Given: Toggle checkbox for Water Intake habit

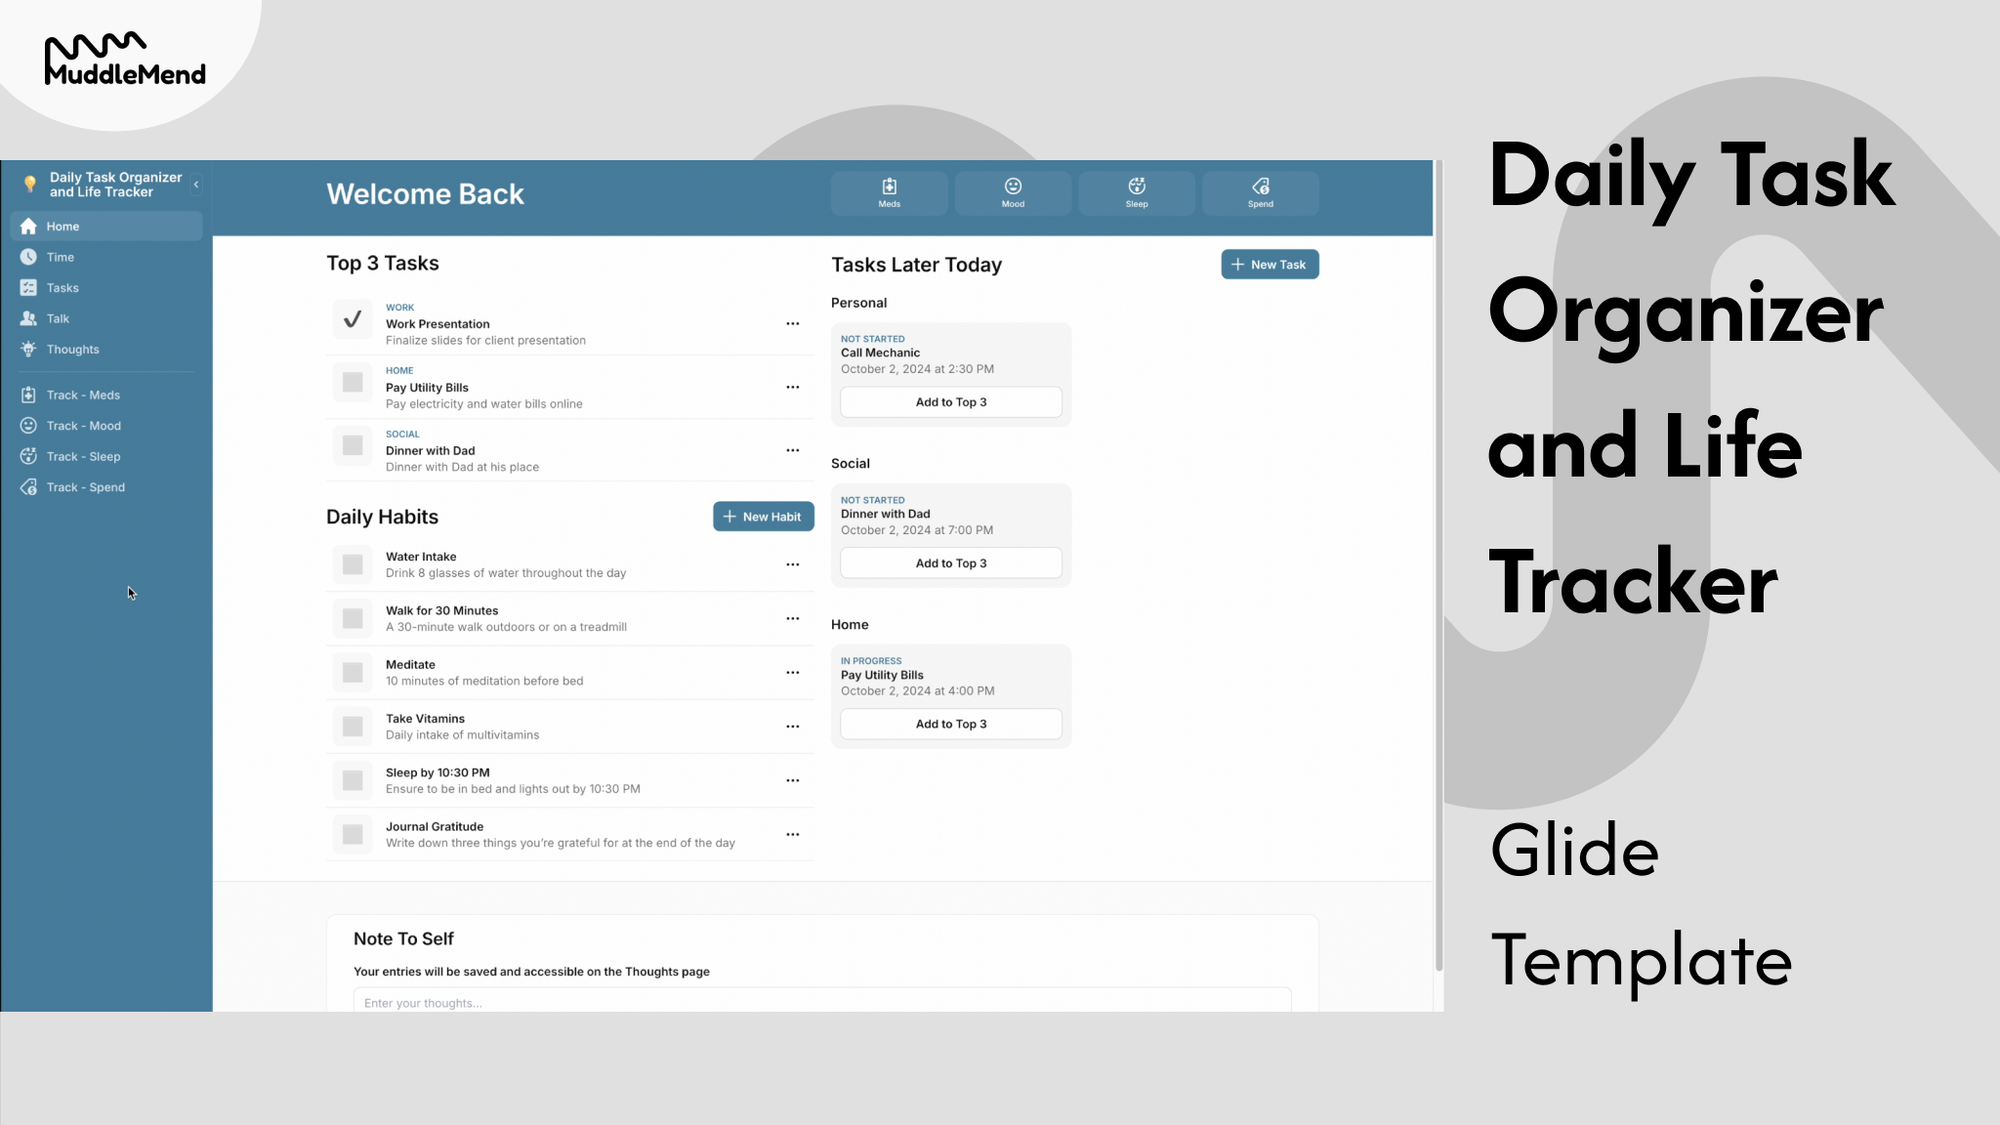Looking at the screenshot, I should pyautogui.click(x=352, y=565).
